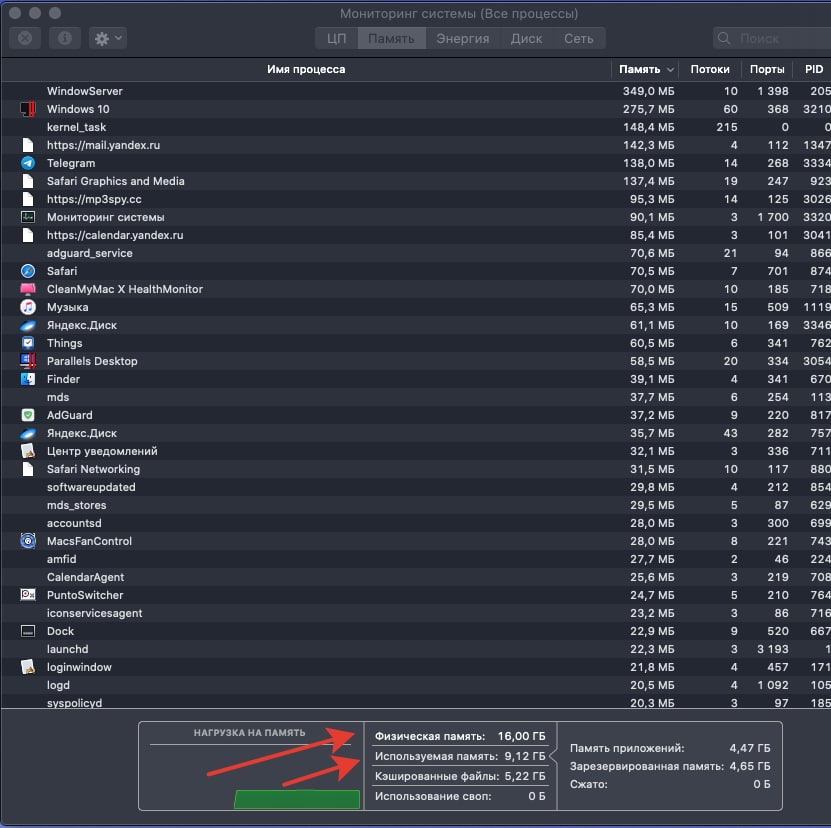
Task: Click the Things checkbox app icon
Action: [x=28, y=343]
